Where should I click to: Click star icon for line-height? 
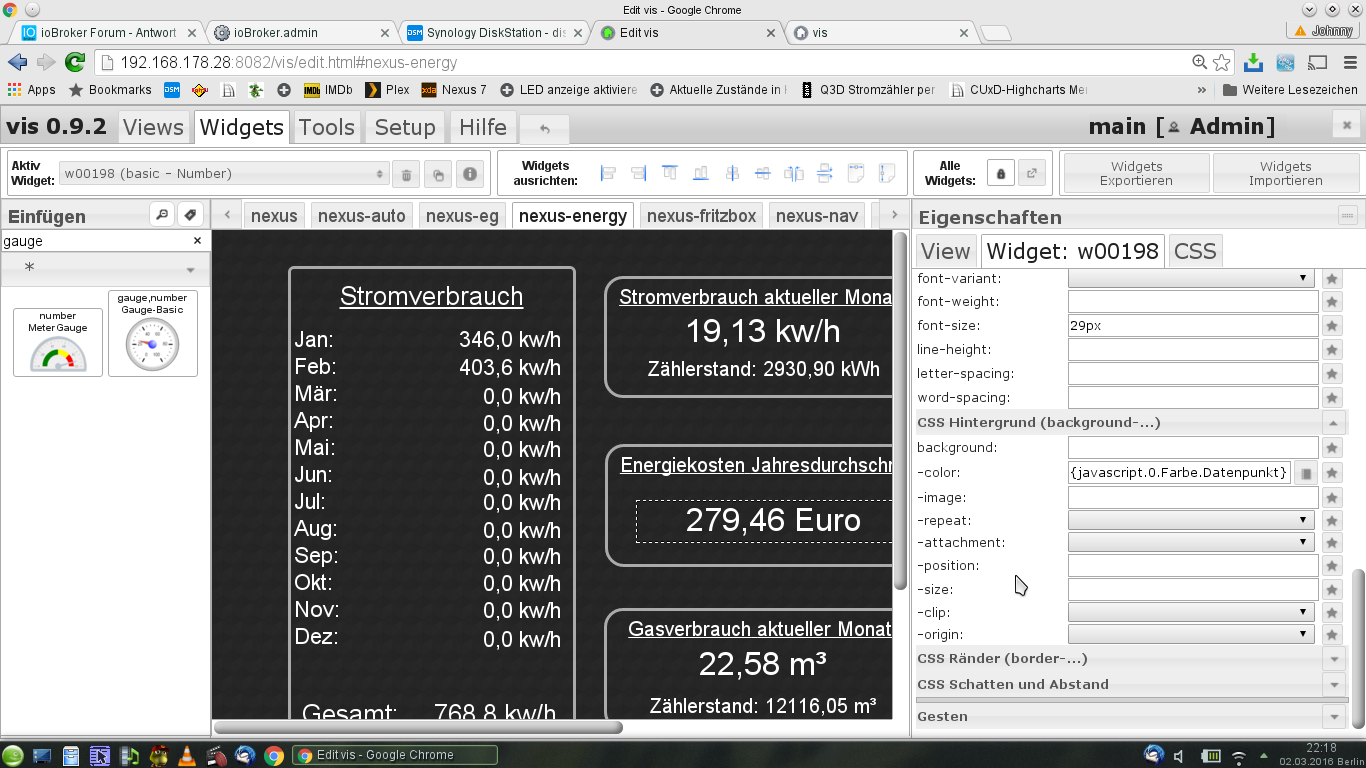[1332, 350]
